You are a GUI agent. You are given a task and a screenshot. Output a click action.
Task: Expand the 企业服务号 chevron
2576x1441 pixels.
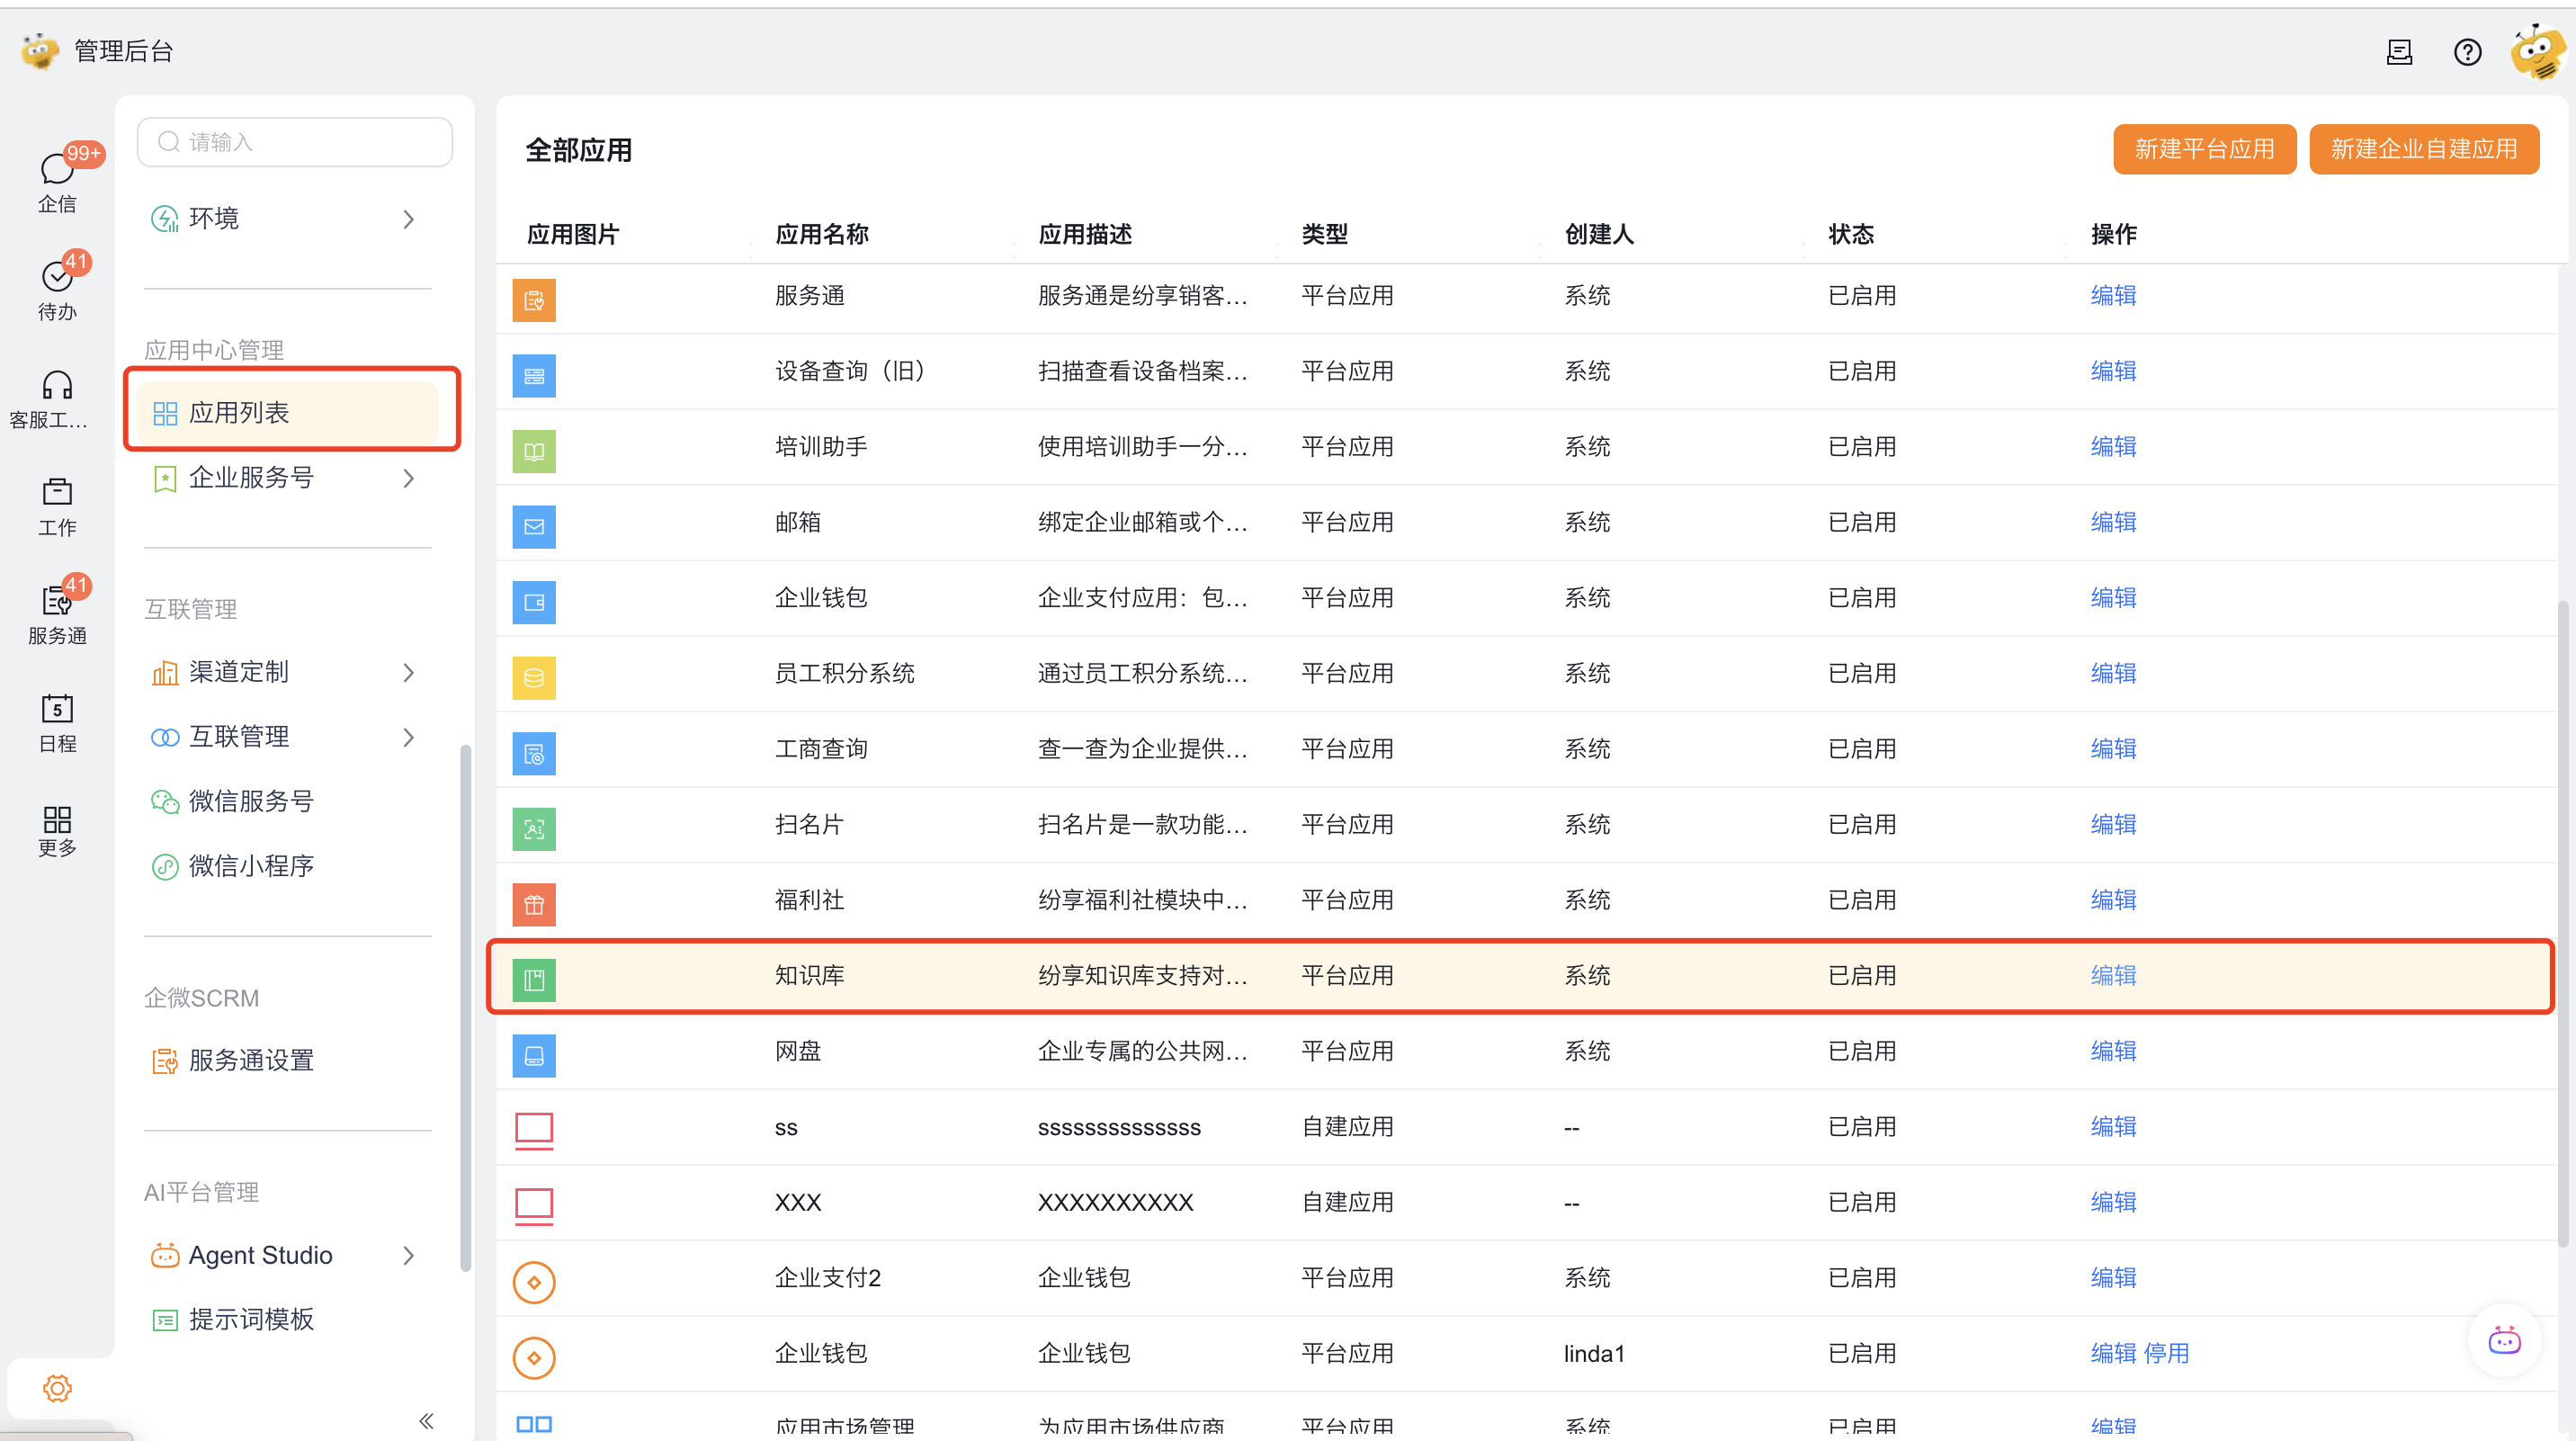pyautogui.click(x=408, y=478)
